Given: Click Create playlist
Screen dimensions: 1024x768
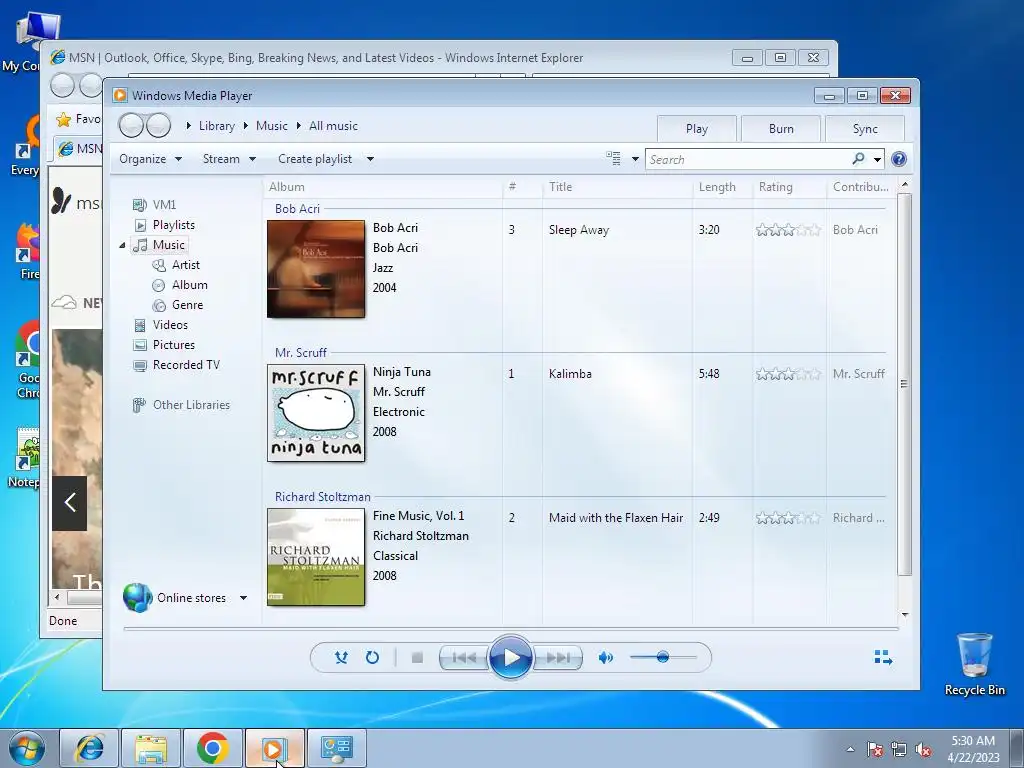Looking at the screenshot, I should (x=315, y=159).
